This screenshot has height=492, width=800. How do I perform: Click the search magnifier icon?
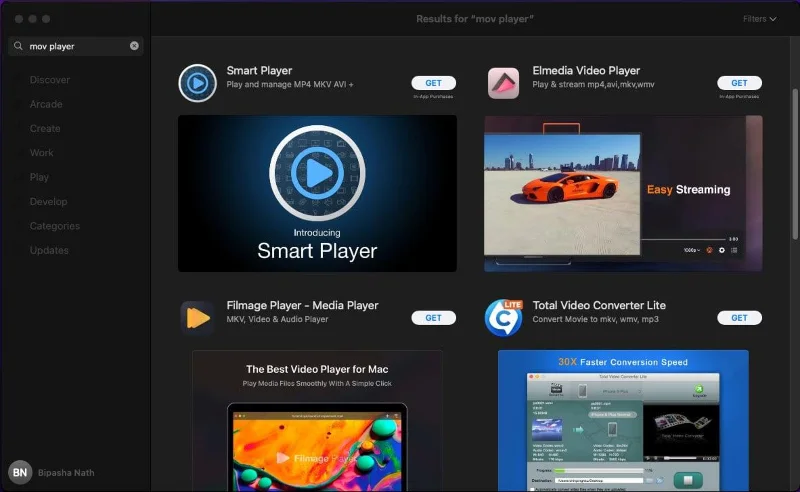click(18, 46)
